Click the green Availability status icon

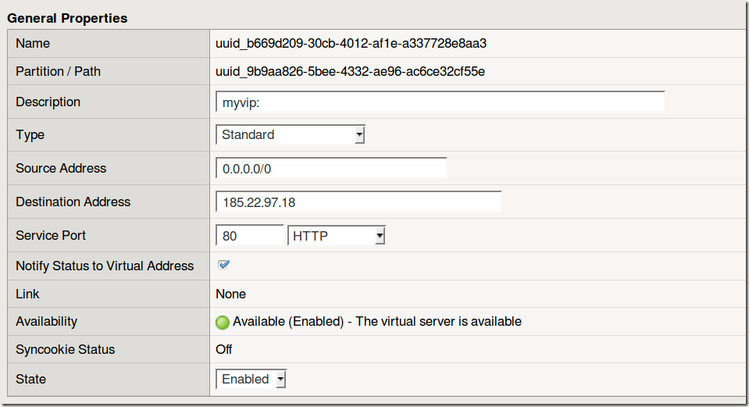[x=223, y=322]
